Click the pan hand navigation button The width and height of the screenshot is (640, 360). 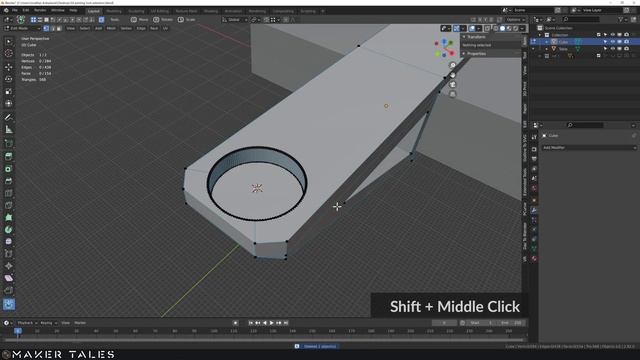tap(452, 75)
